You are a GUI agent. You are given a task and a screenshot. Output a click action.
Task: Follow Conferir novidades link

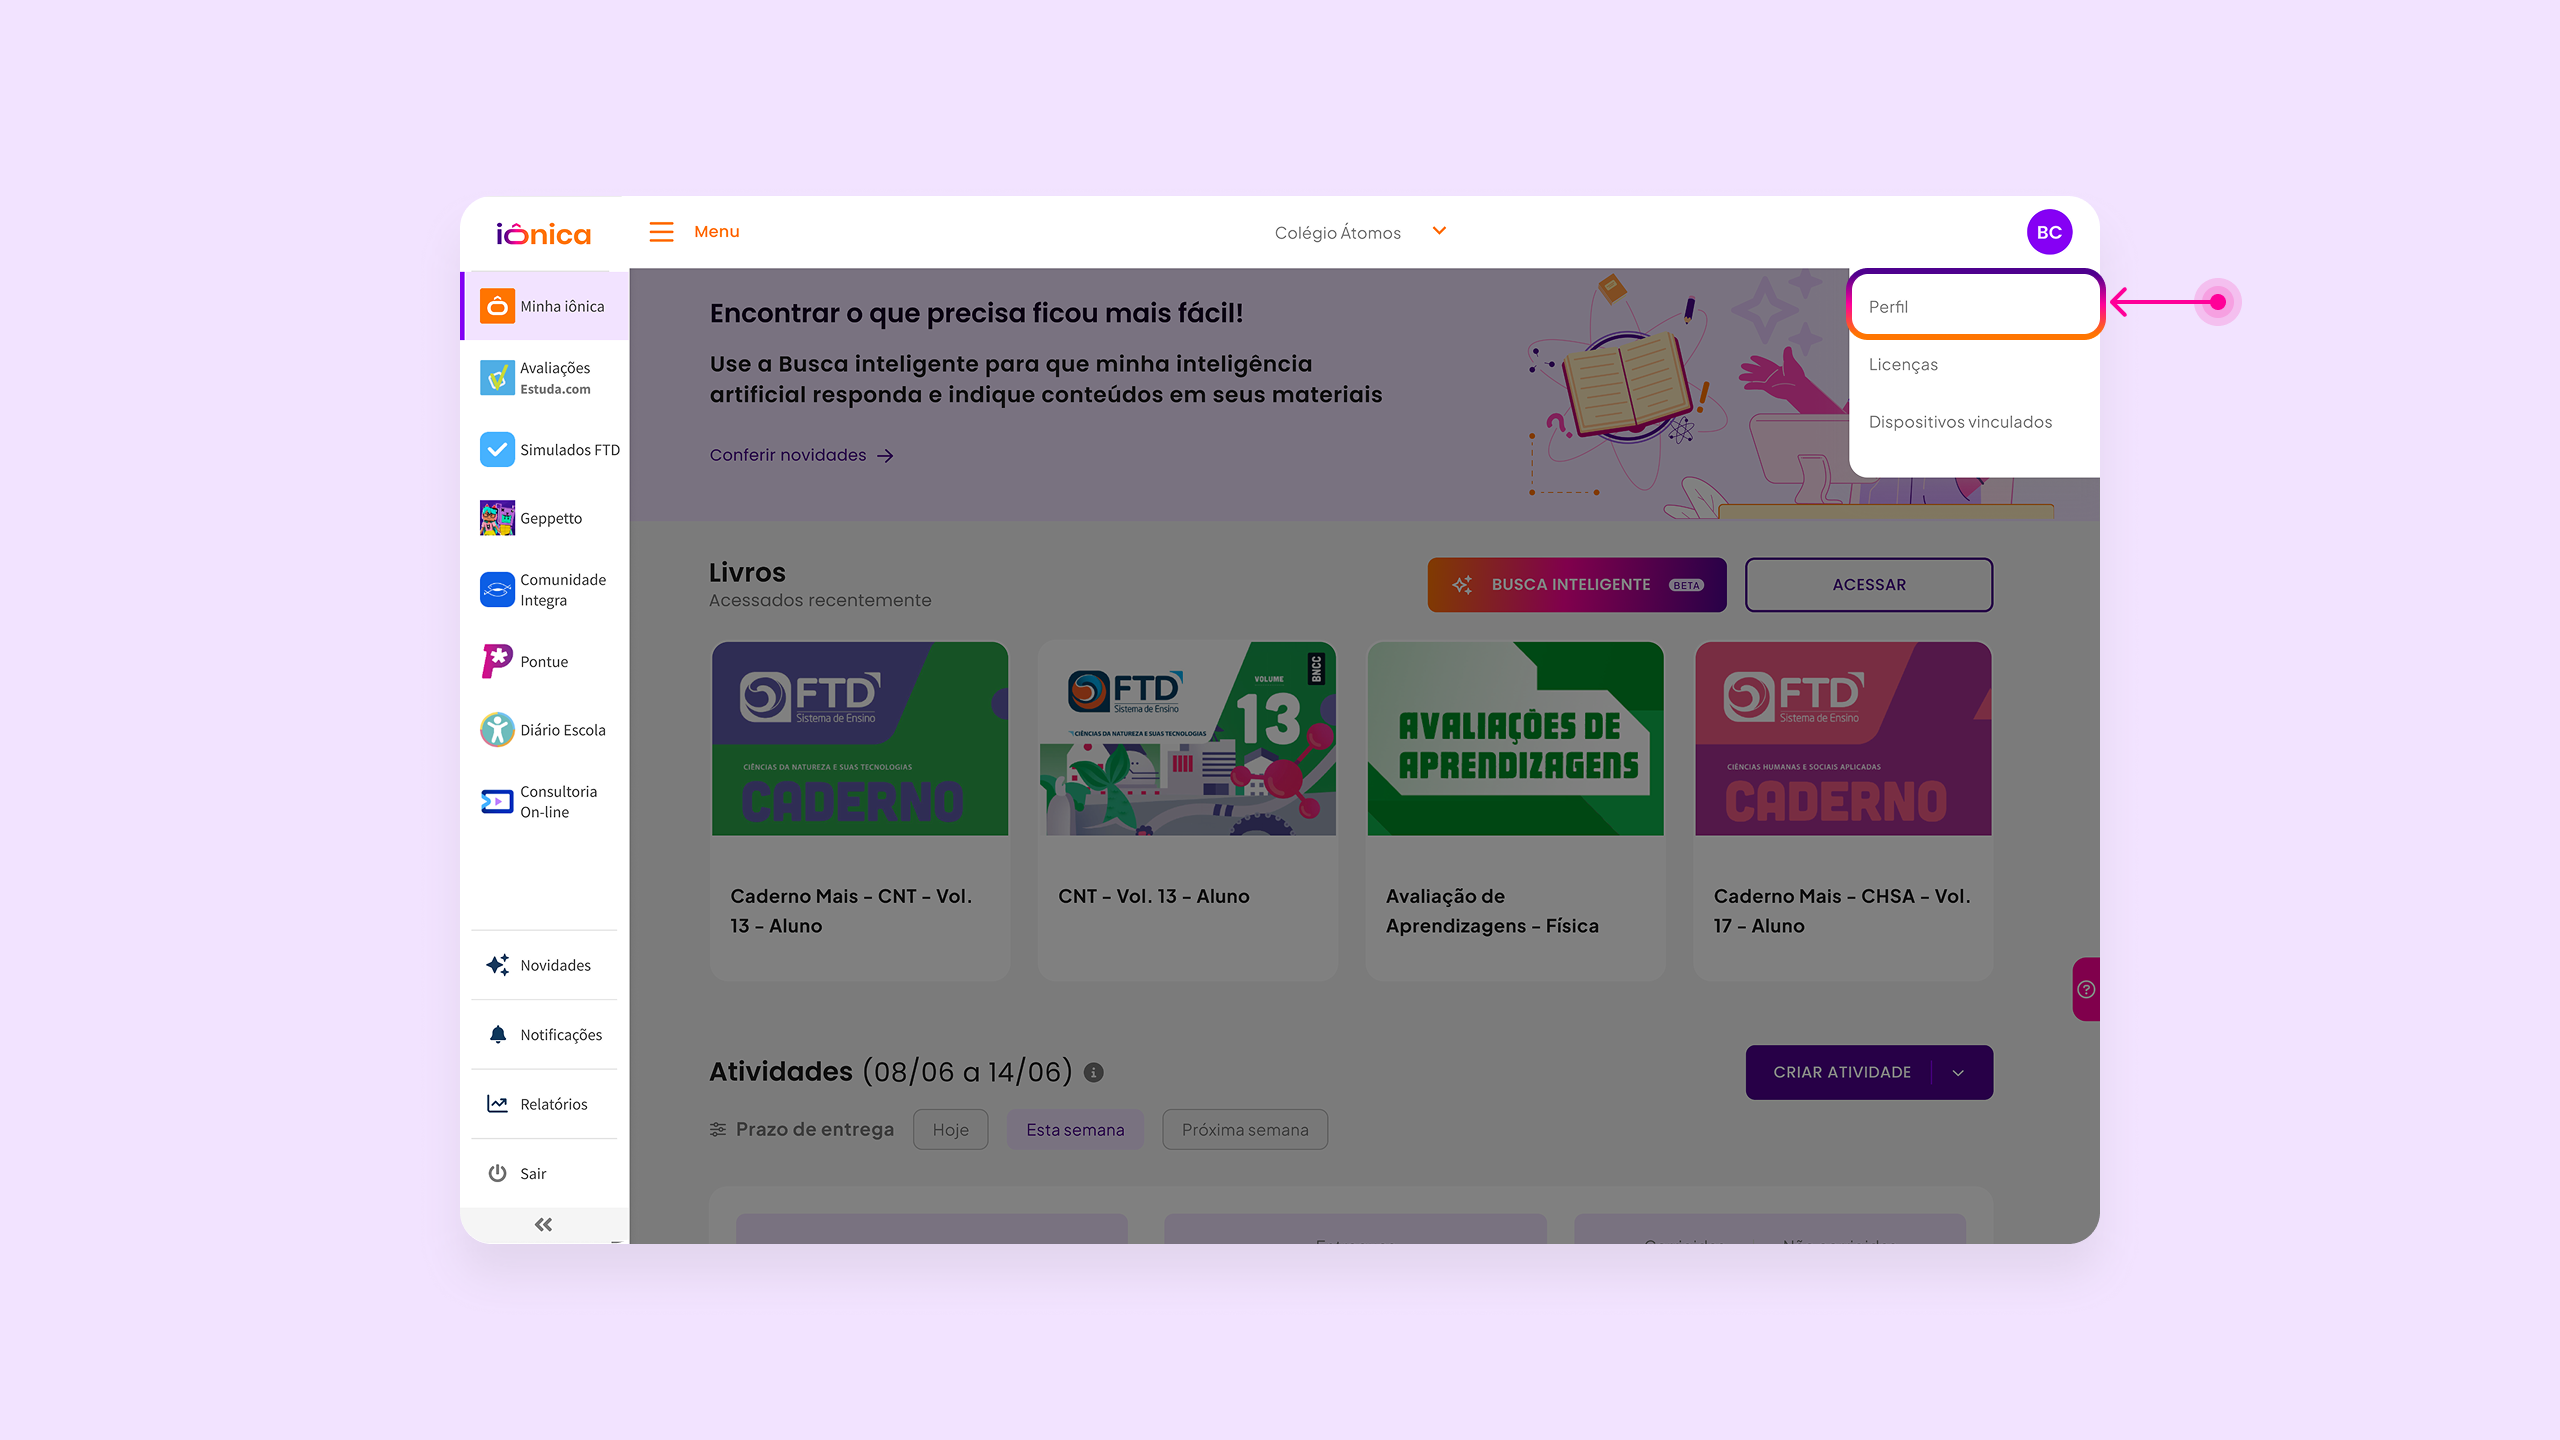[802, 456]
